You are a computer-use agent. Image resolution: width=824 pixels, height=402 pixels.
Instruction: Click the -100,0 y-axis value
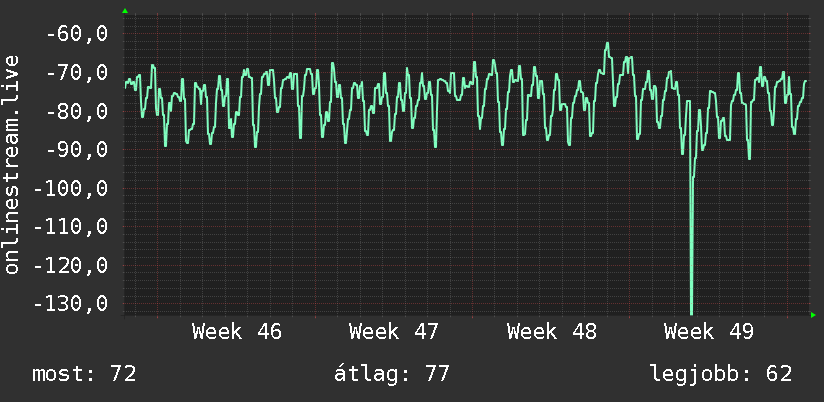point(70,188)
